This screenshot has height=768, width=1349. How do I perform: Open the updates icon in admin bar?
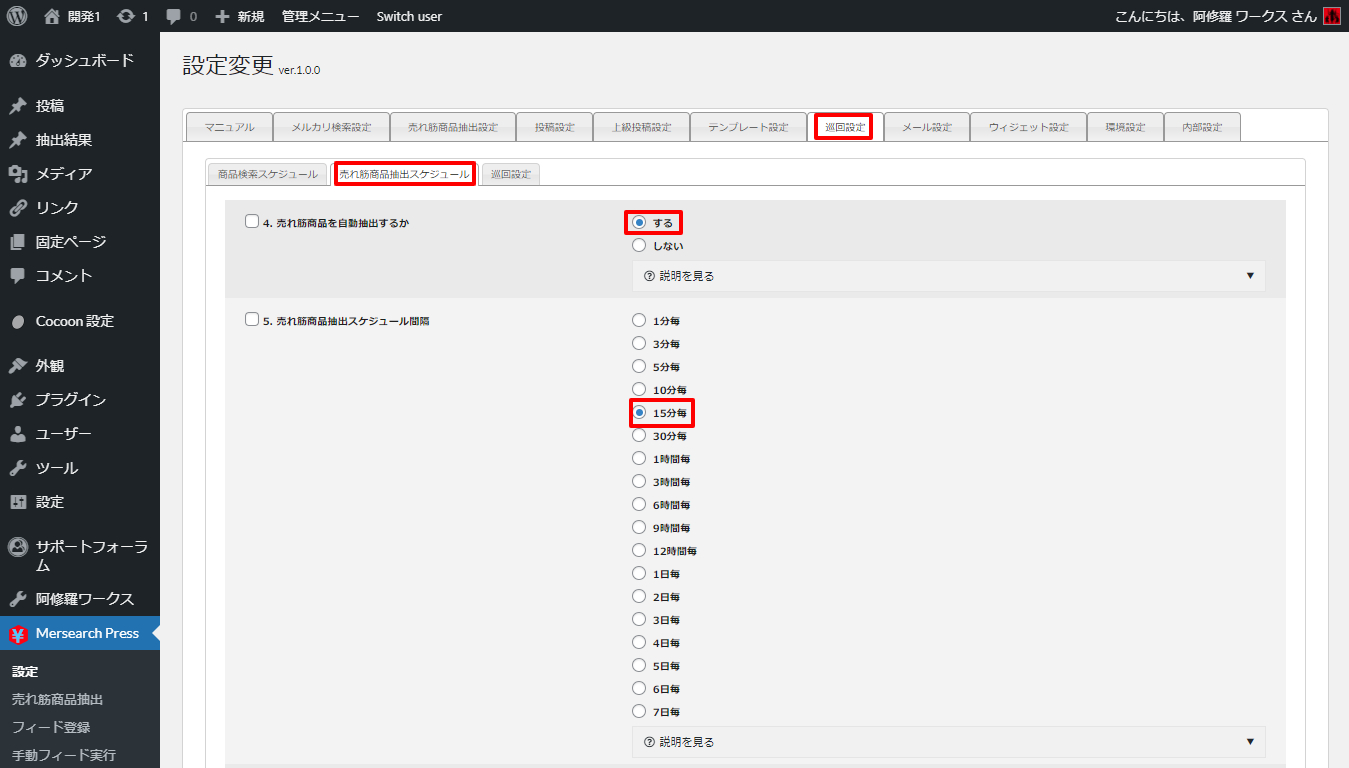(x=125, y=16)
